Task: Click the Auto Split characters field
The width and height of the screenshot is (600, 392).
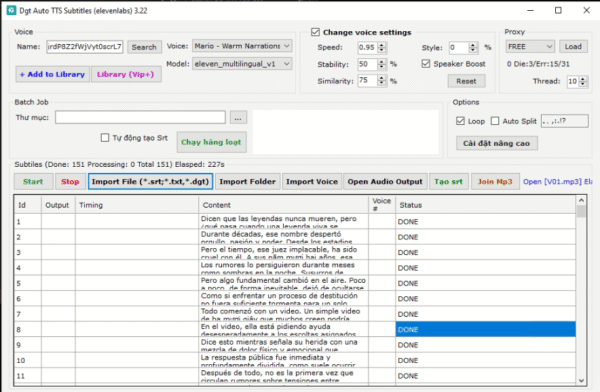Action: pos(564,121)
